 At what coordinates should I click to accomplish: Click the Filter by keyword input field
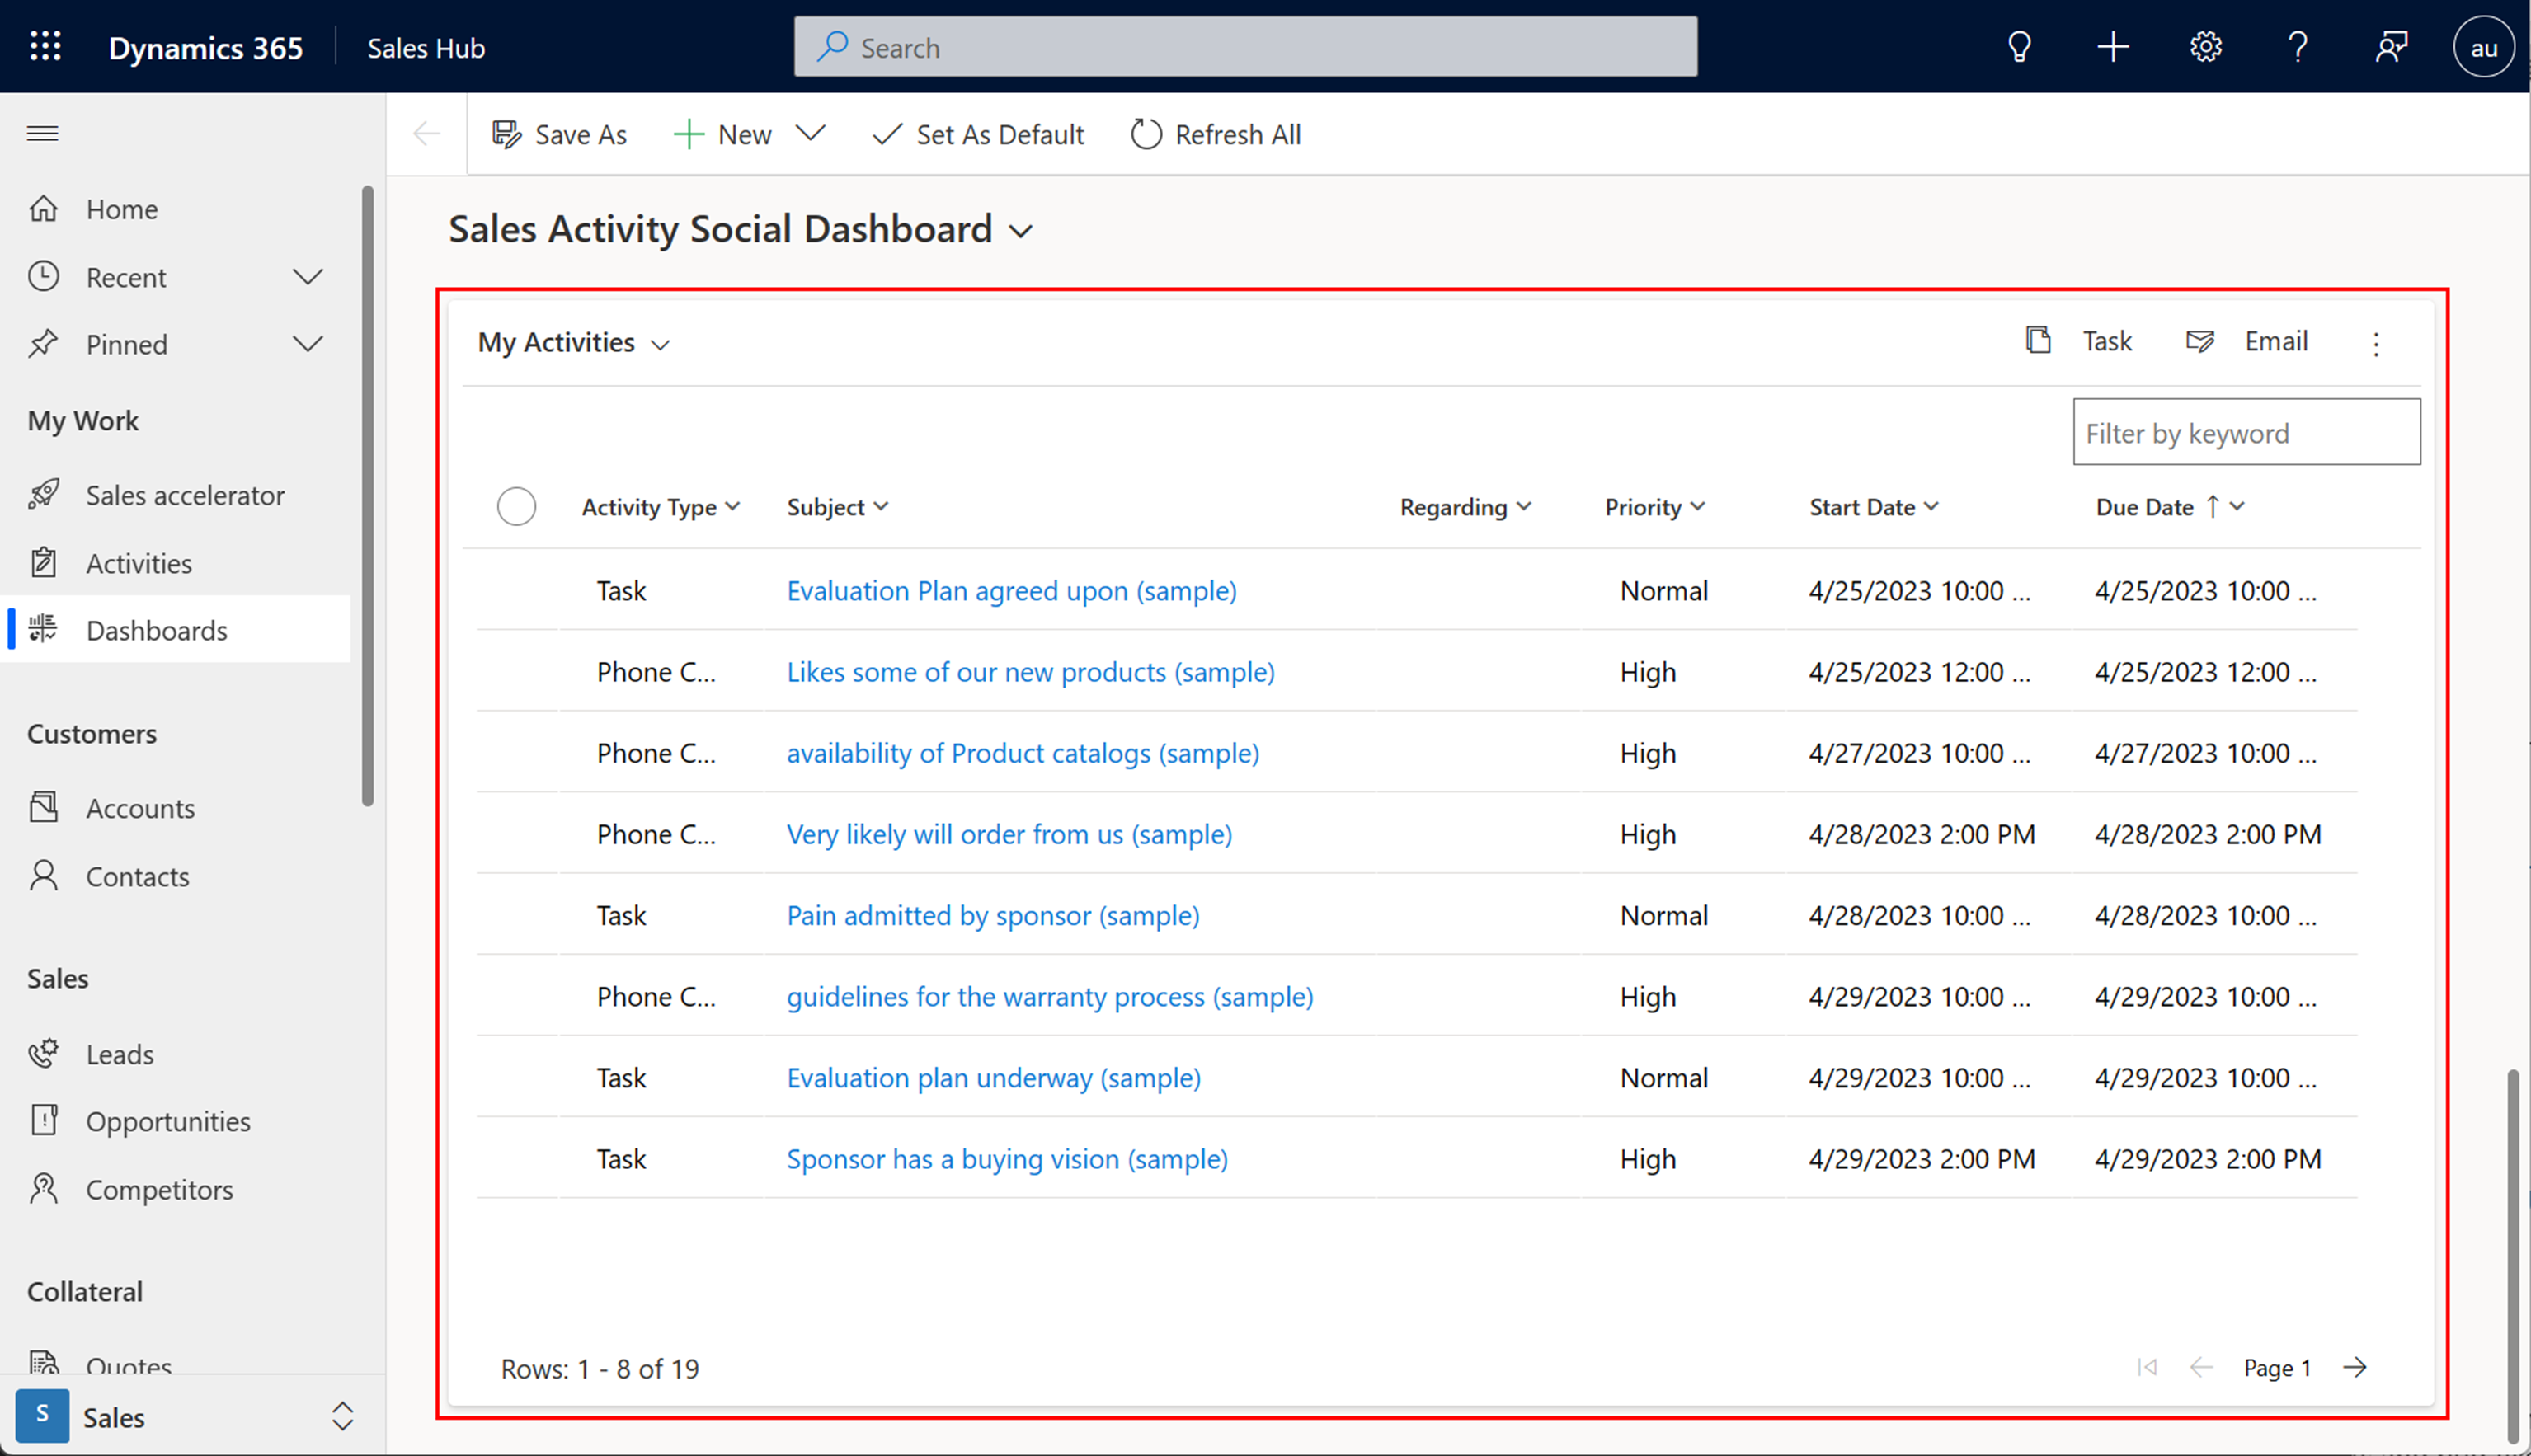tap(2246, 433)
